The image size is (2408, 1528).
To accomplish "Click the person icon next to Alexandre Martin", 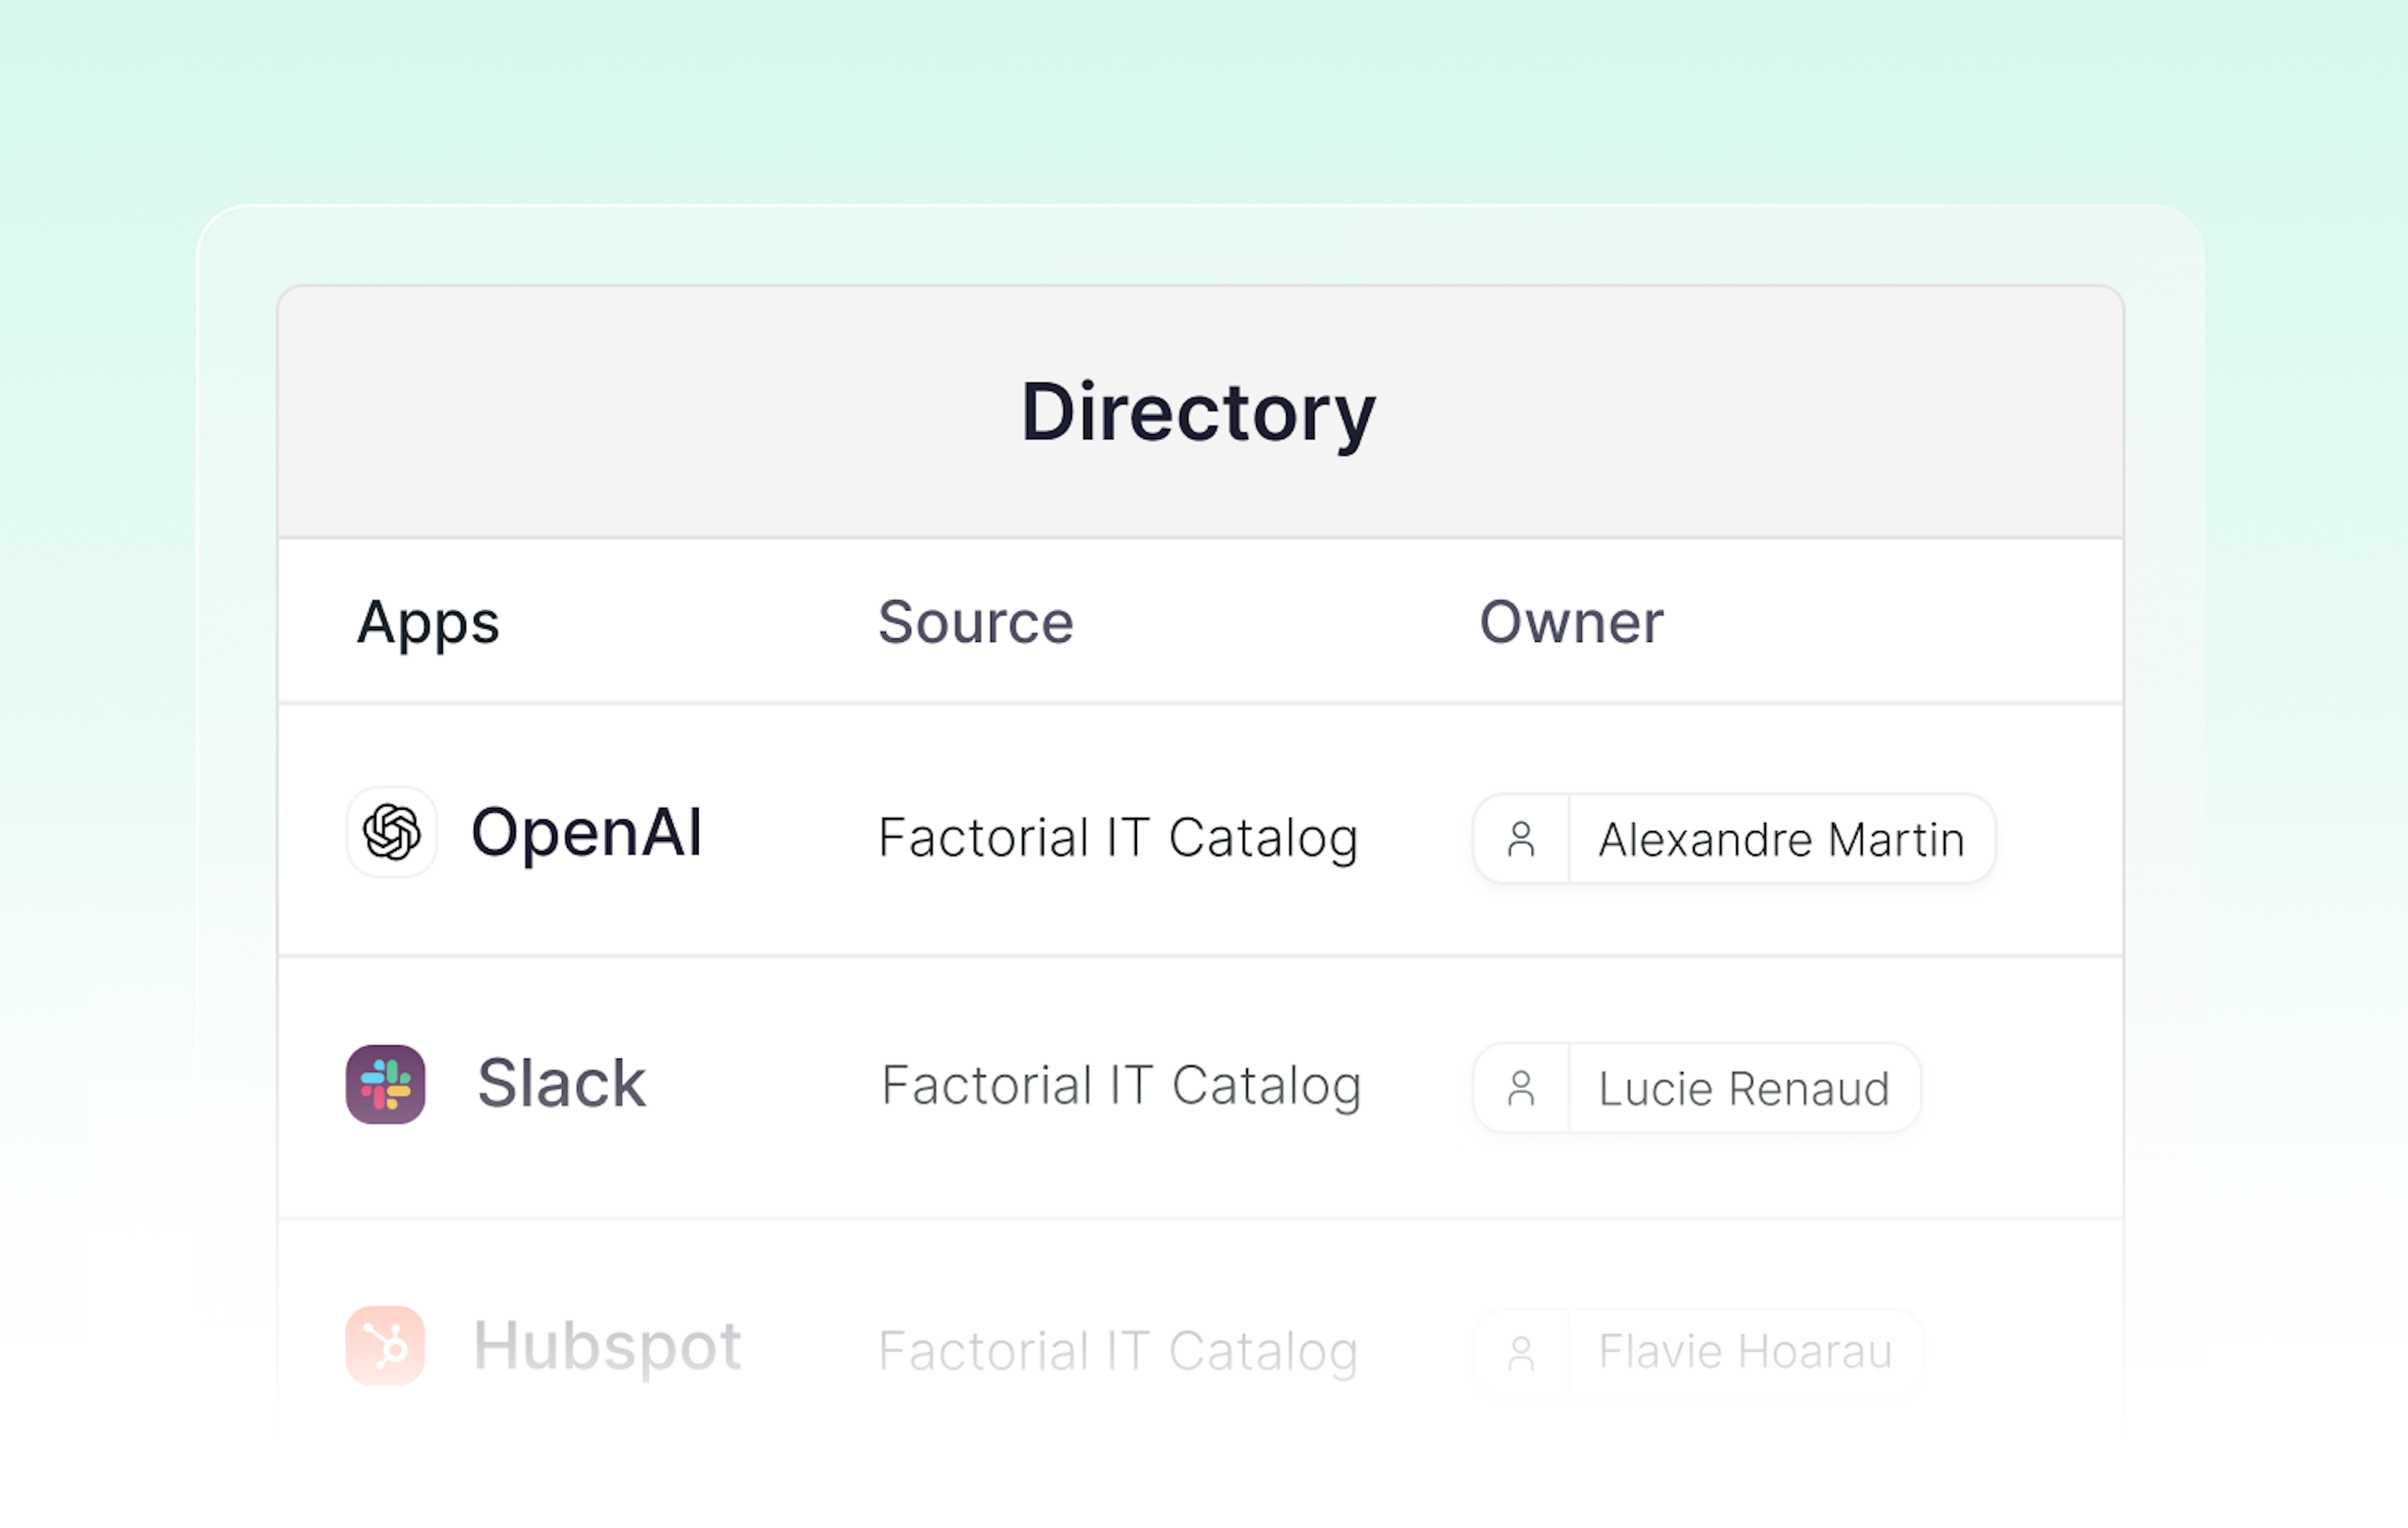I will coord(1522,838).
